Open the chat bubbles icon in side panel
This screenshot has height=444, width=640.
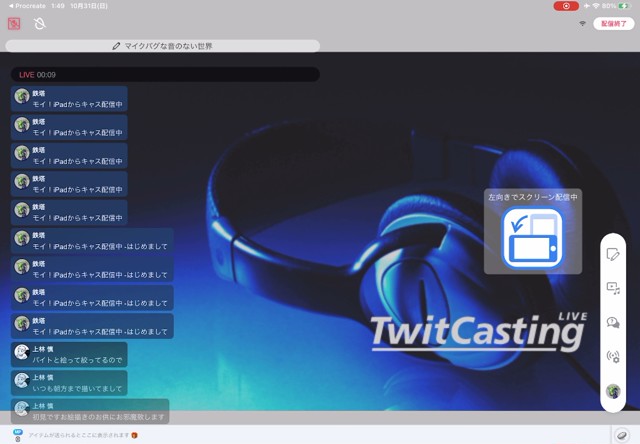click(x=613, y=322)
